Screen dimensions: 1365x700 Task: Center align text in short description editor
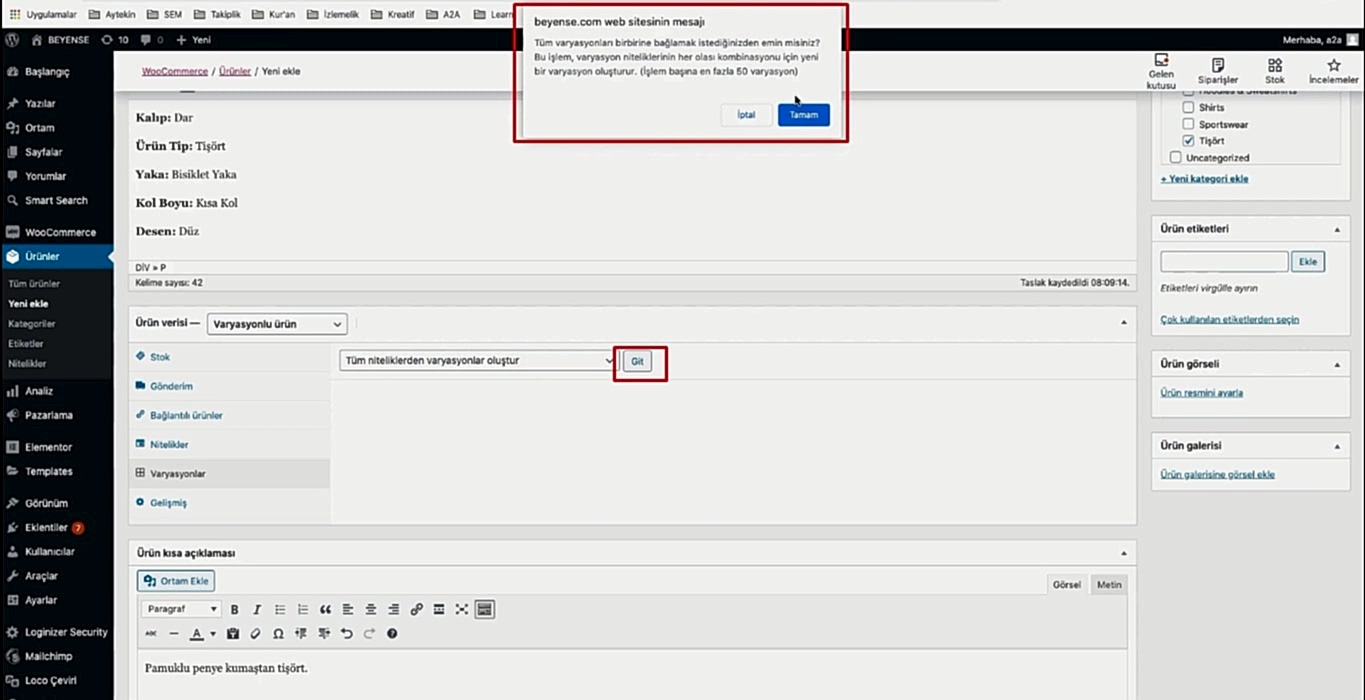pyautogui.click(x=371, y=609)
